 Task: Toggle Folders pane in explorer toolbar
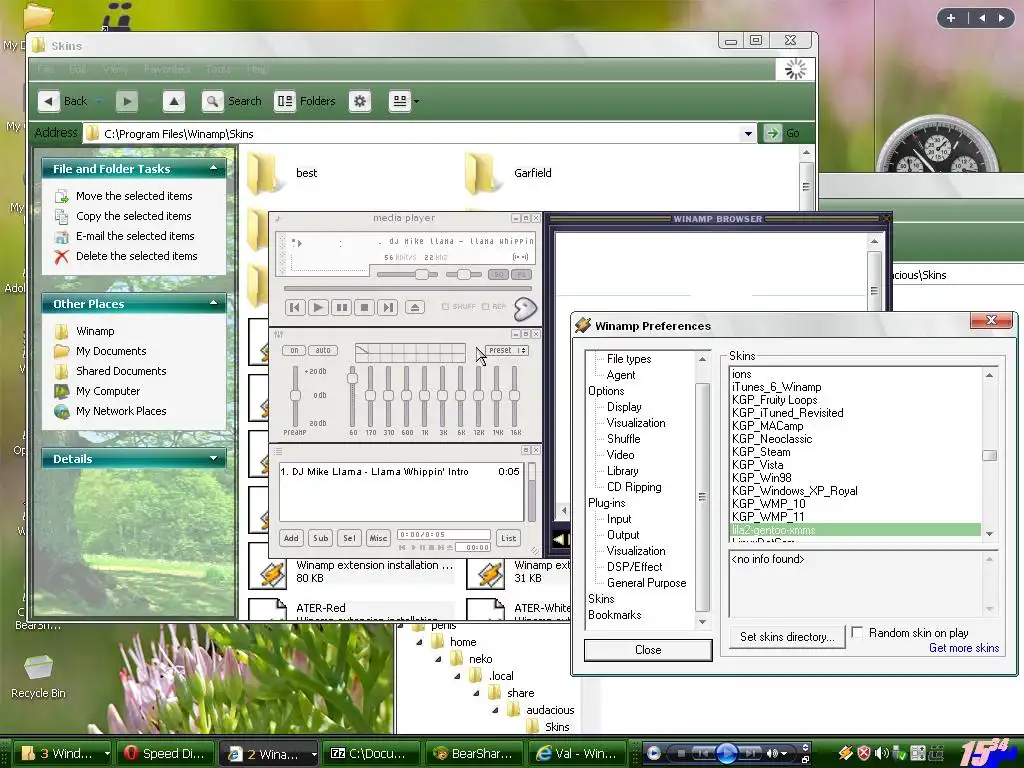coord(305,101)
